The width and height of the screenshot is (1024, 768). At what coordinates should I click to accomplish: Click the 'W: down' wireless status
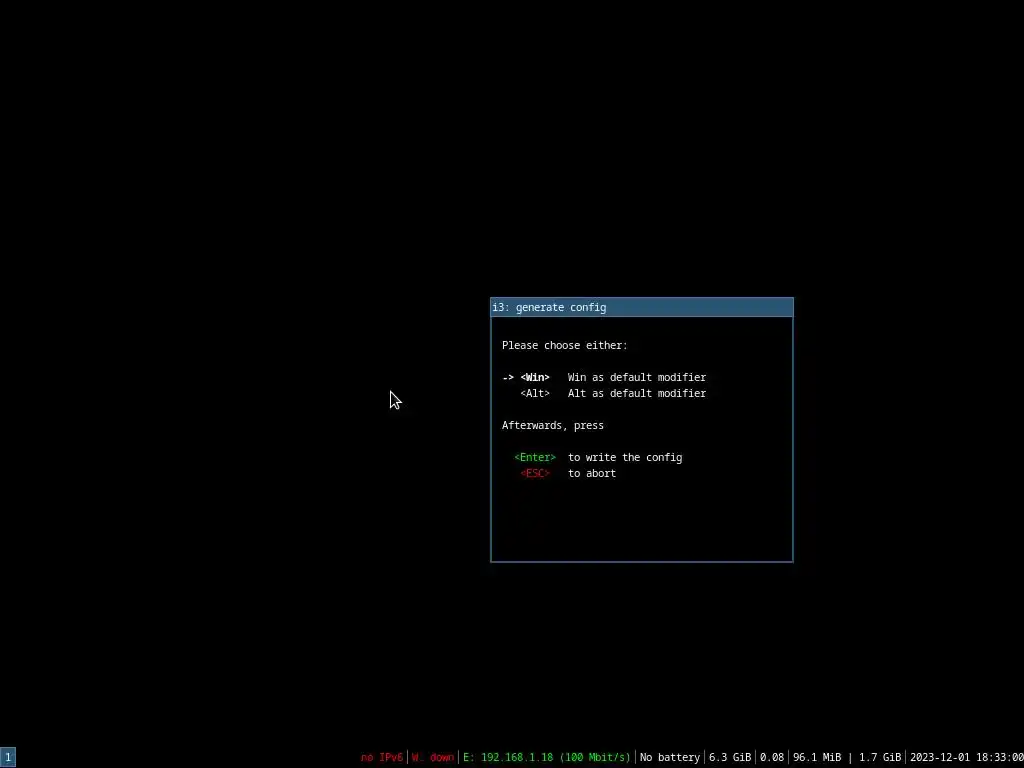(432, 758)
